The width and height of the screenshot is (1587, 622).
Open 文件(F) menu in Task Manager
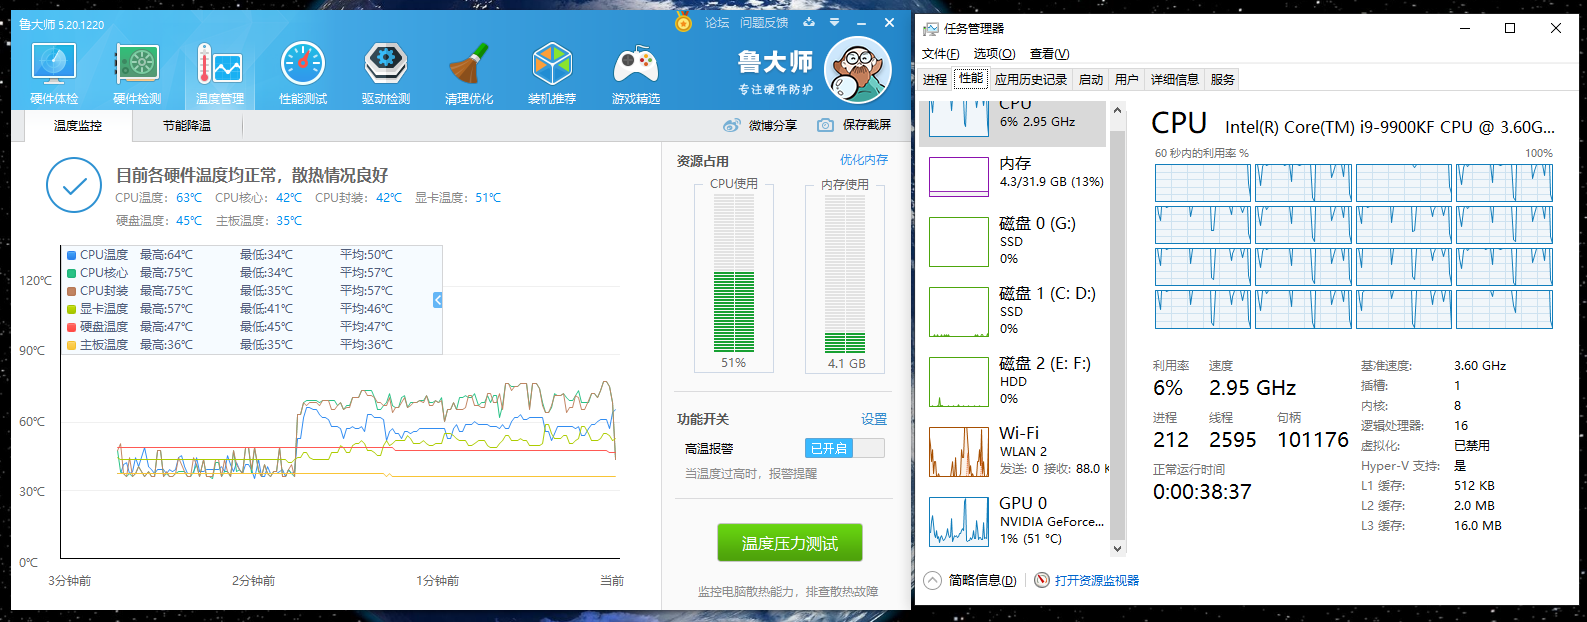940,54
